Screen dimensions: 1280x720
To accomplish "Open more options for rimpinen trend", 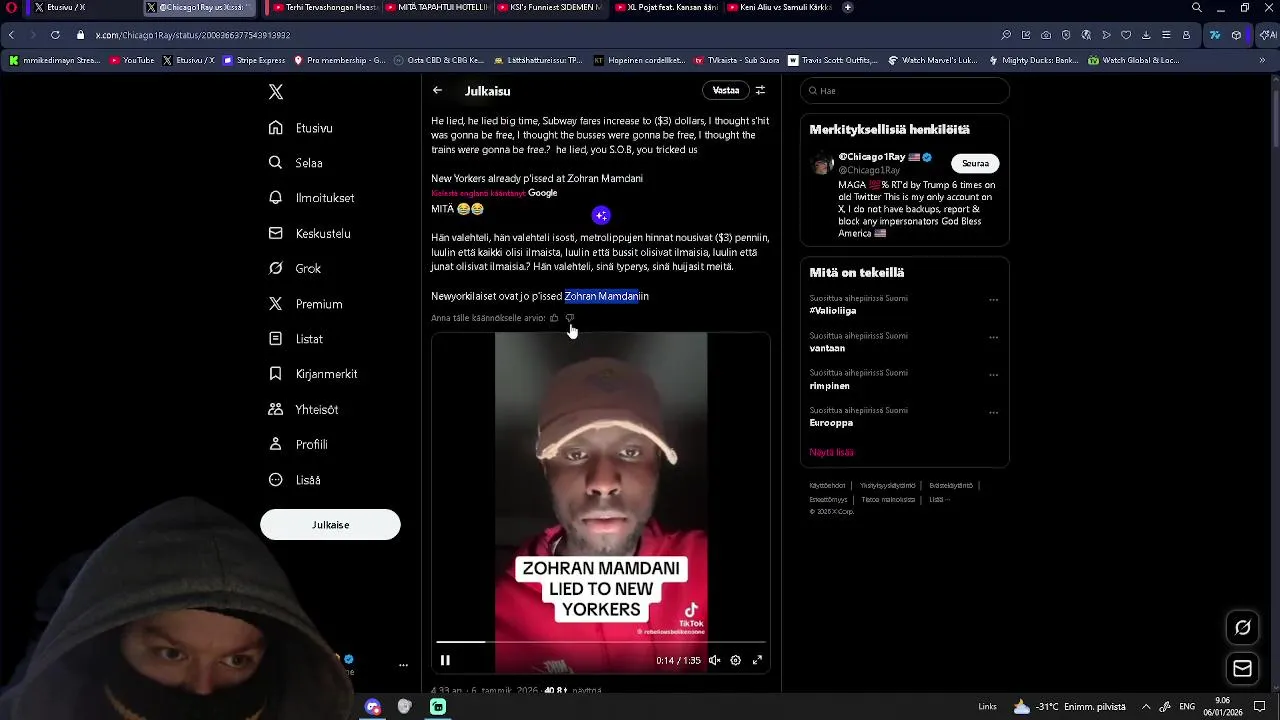I will point(993,374).
